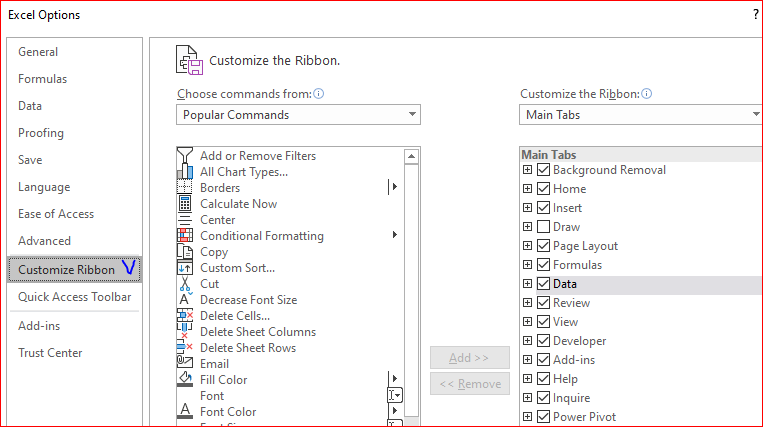Click the << Remove button

click(469, 384)
